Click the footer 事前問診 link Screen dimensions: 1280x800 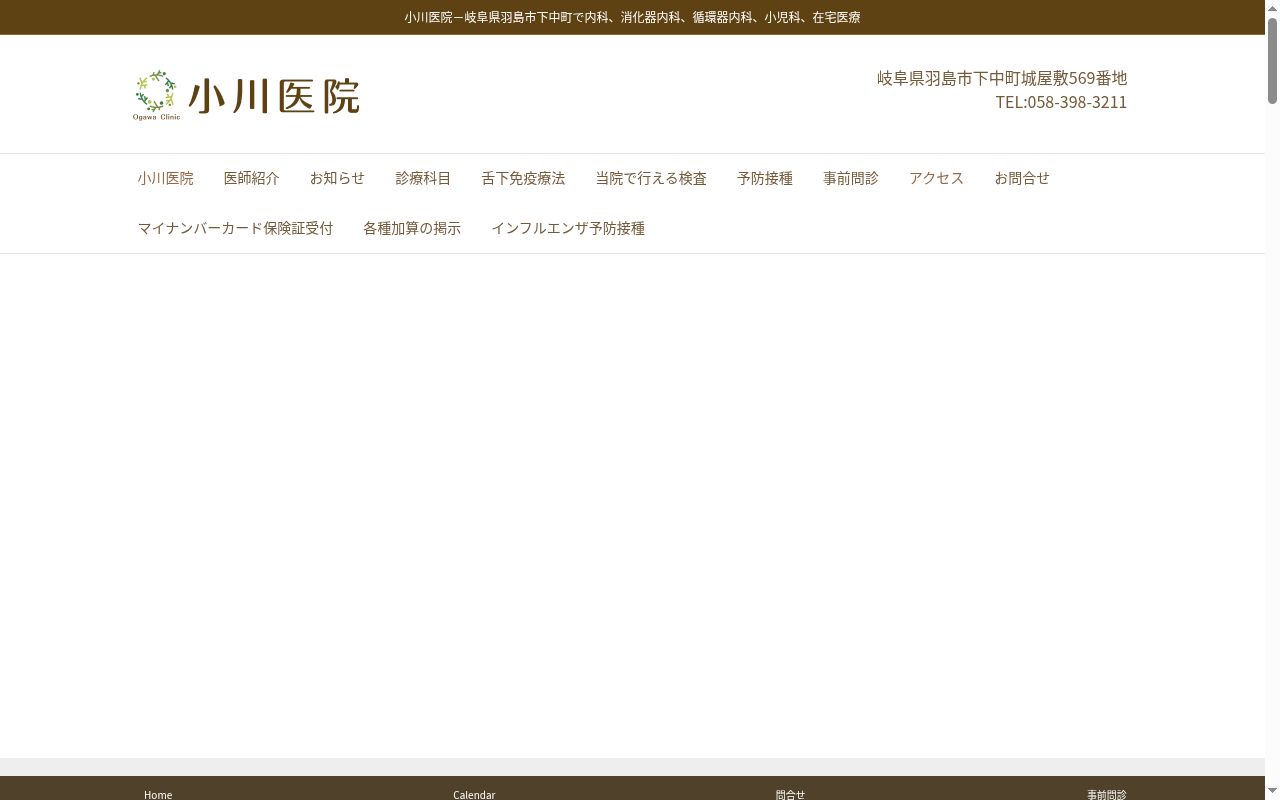pos(1107,794)
